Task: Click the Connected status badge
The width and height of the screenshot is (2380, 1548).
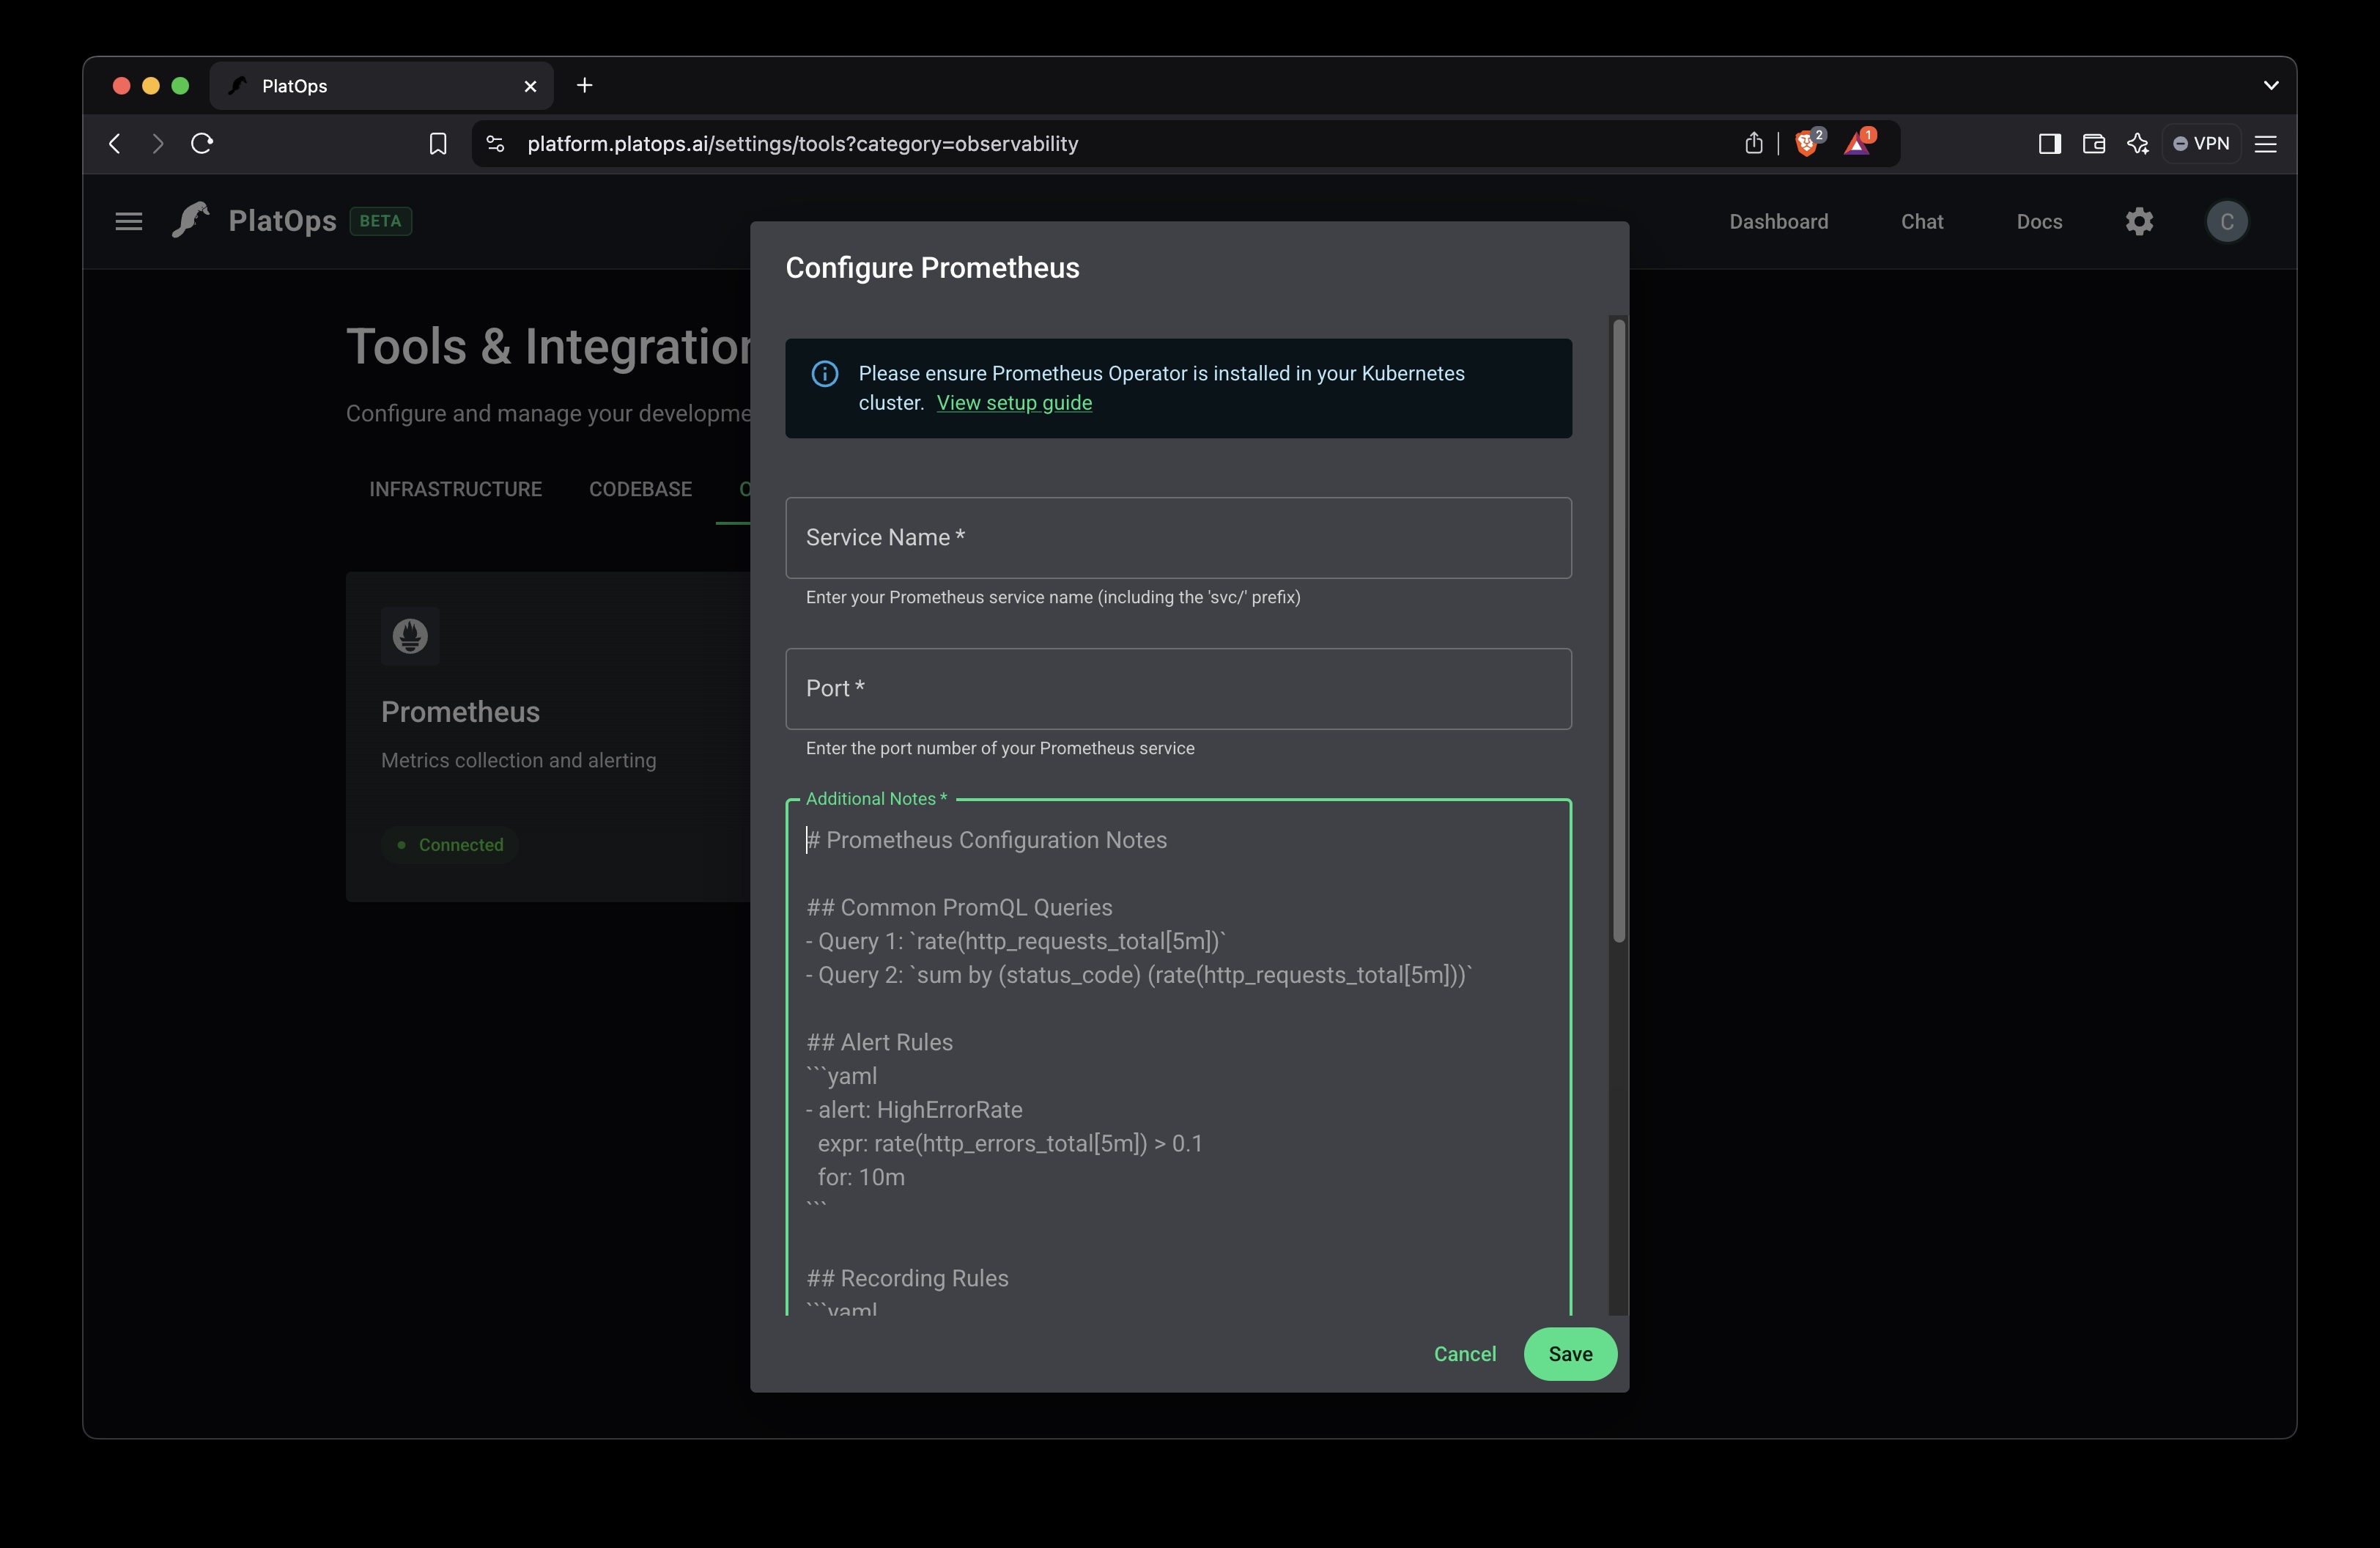Action: 449,845
